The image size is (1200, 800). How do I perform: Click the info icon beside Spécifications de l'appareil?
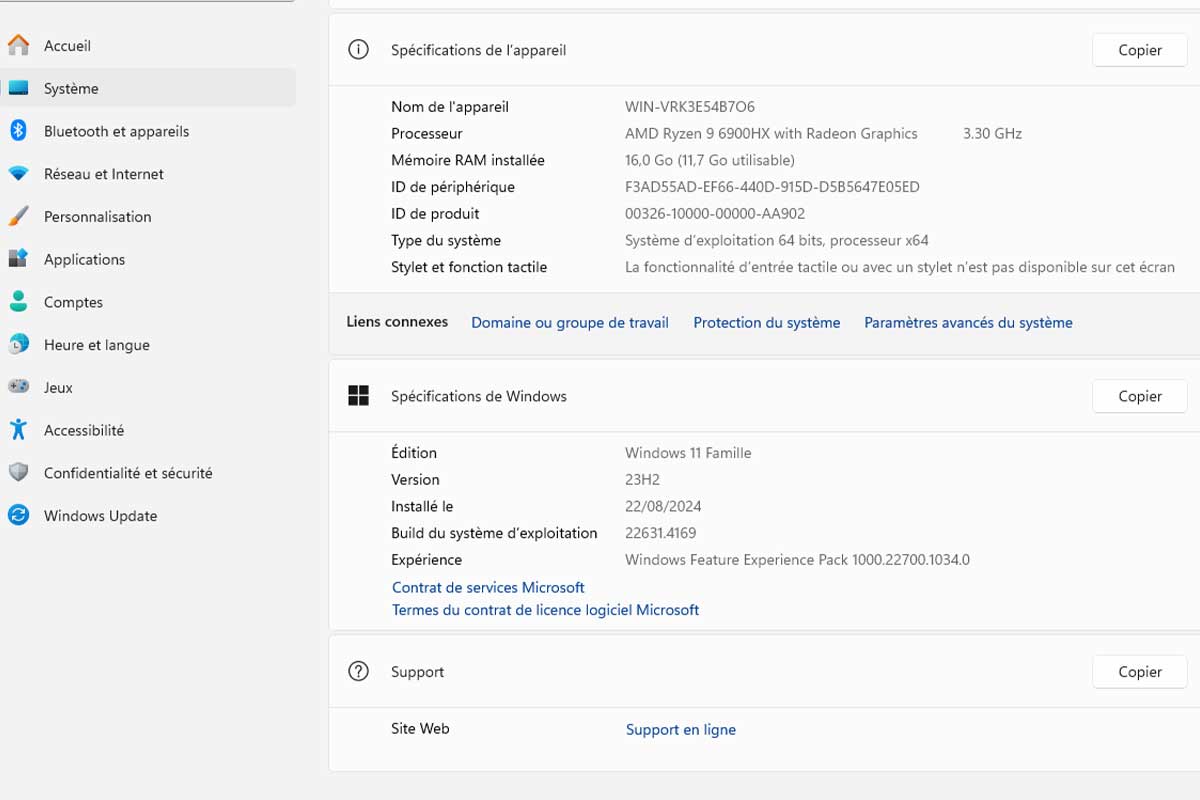pos(358,49)
